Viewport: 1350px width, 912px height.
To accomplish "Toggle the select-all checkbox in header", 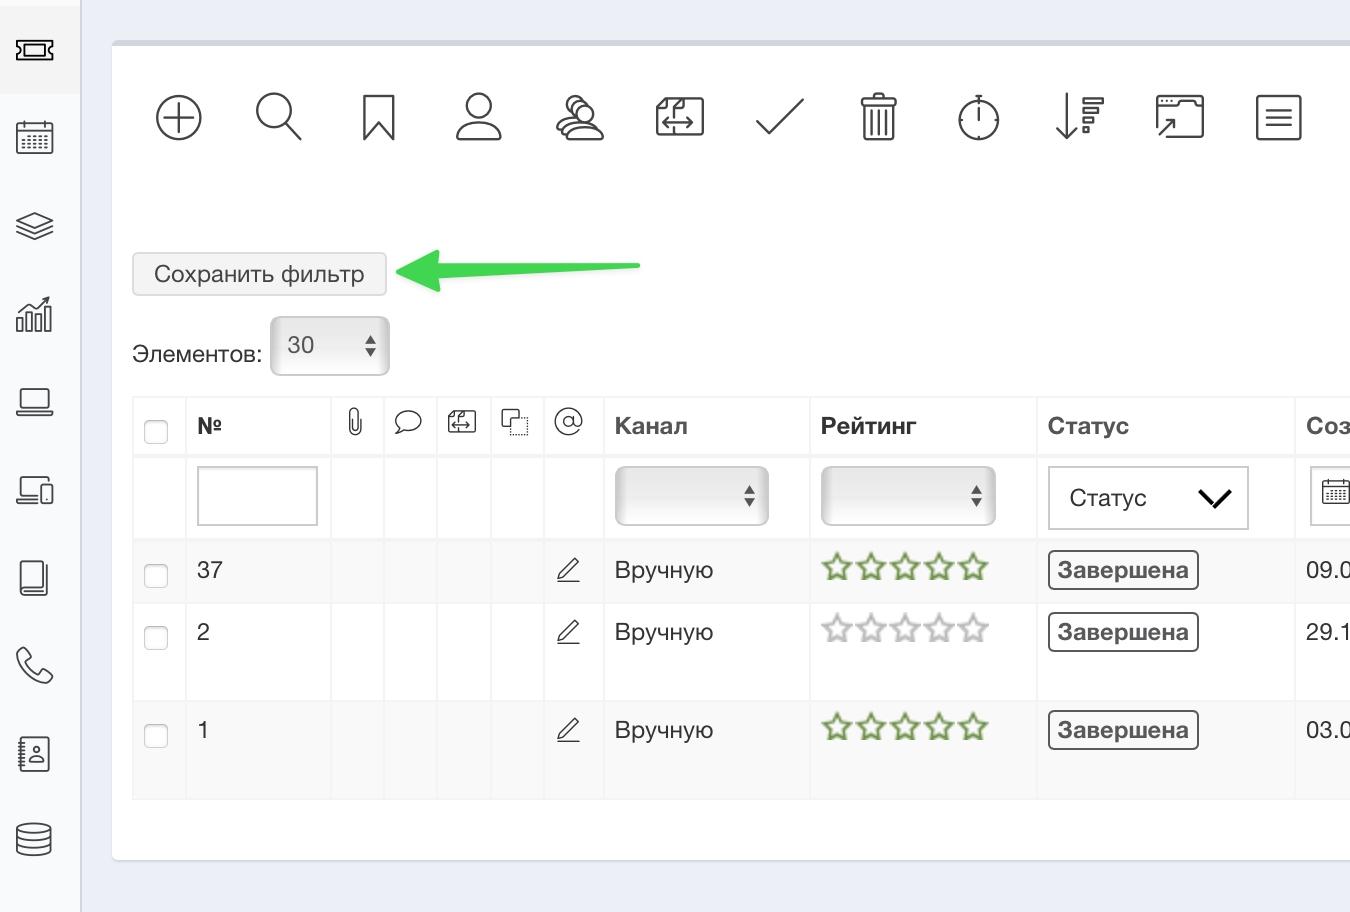I will tap(156, 432).
